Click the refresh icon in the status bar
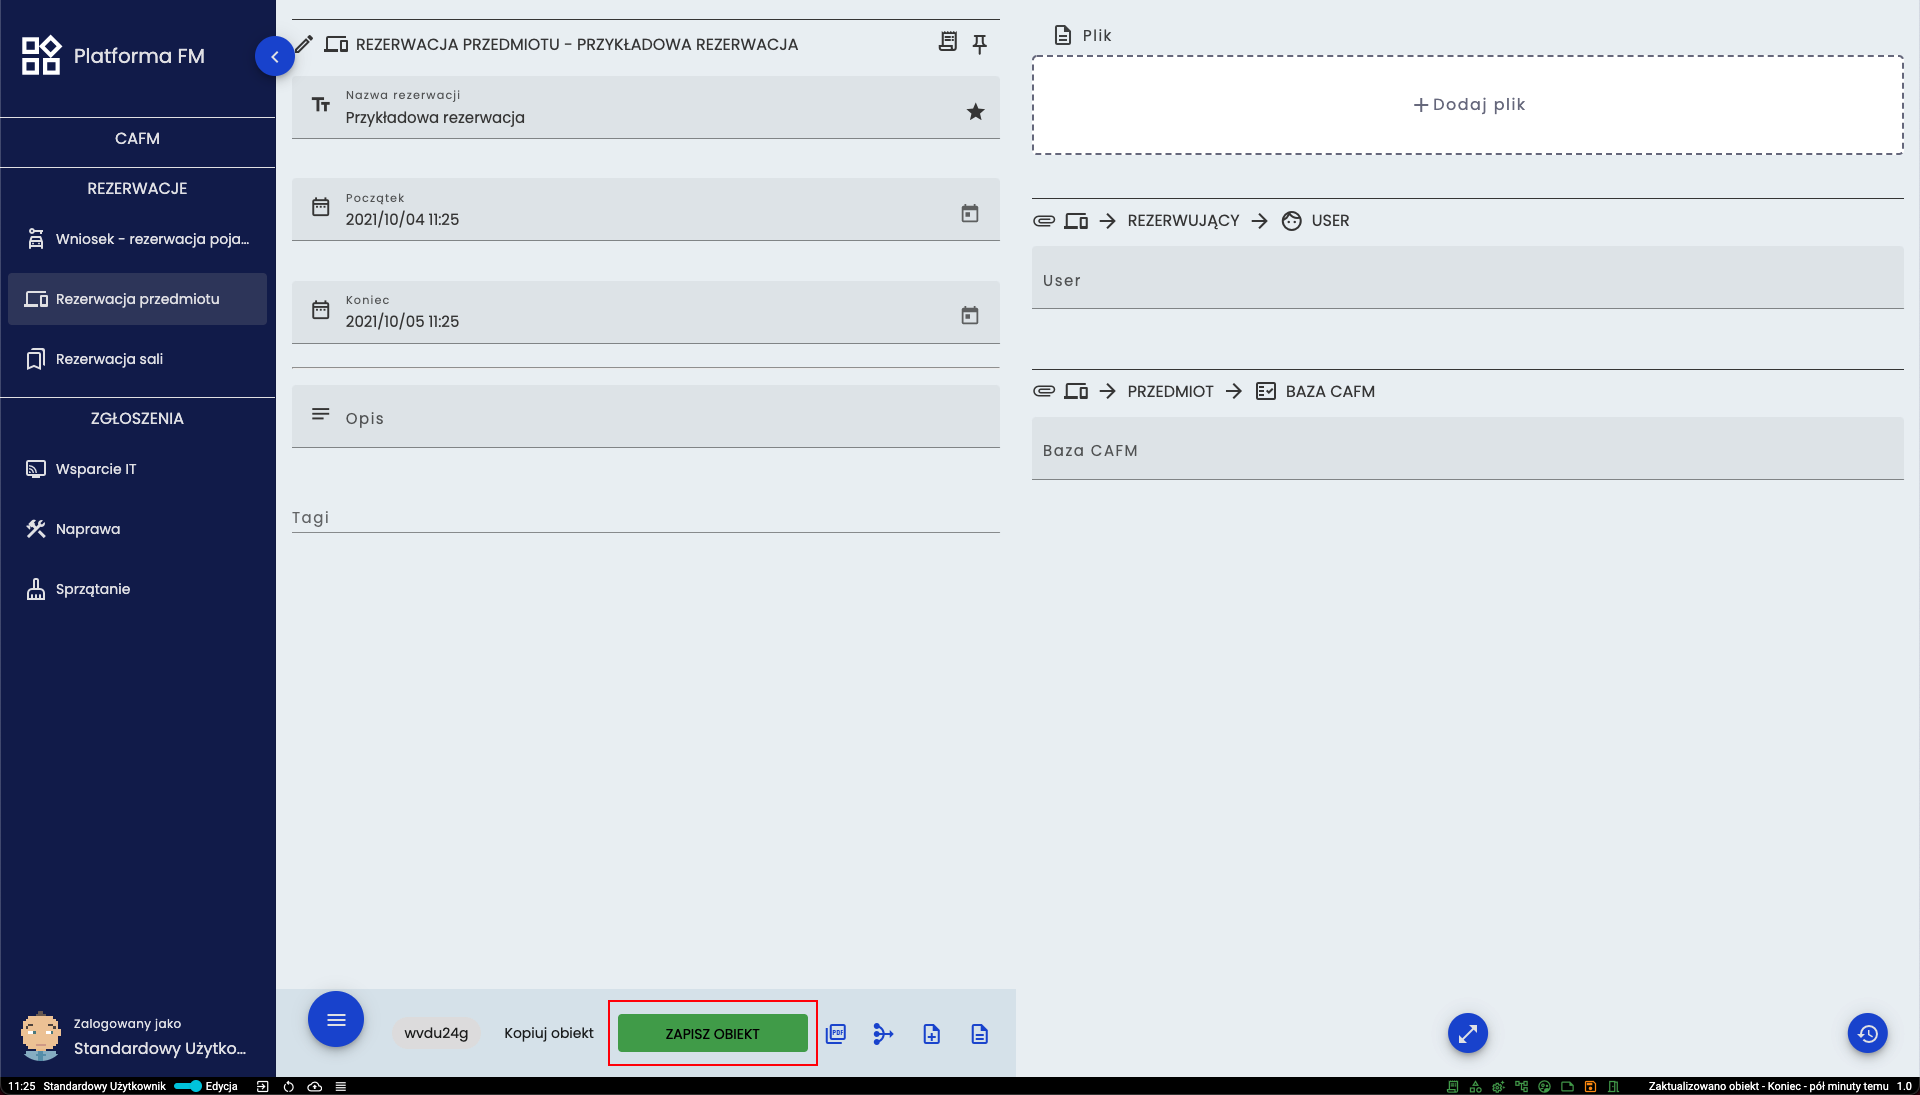This screenshot has width=1920, height=1095. (x=289, y=1086)
